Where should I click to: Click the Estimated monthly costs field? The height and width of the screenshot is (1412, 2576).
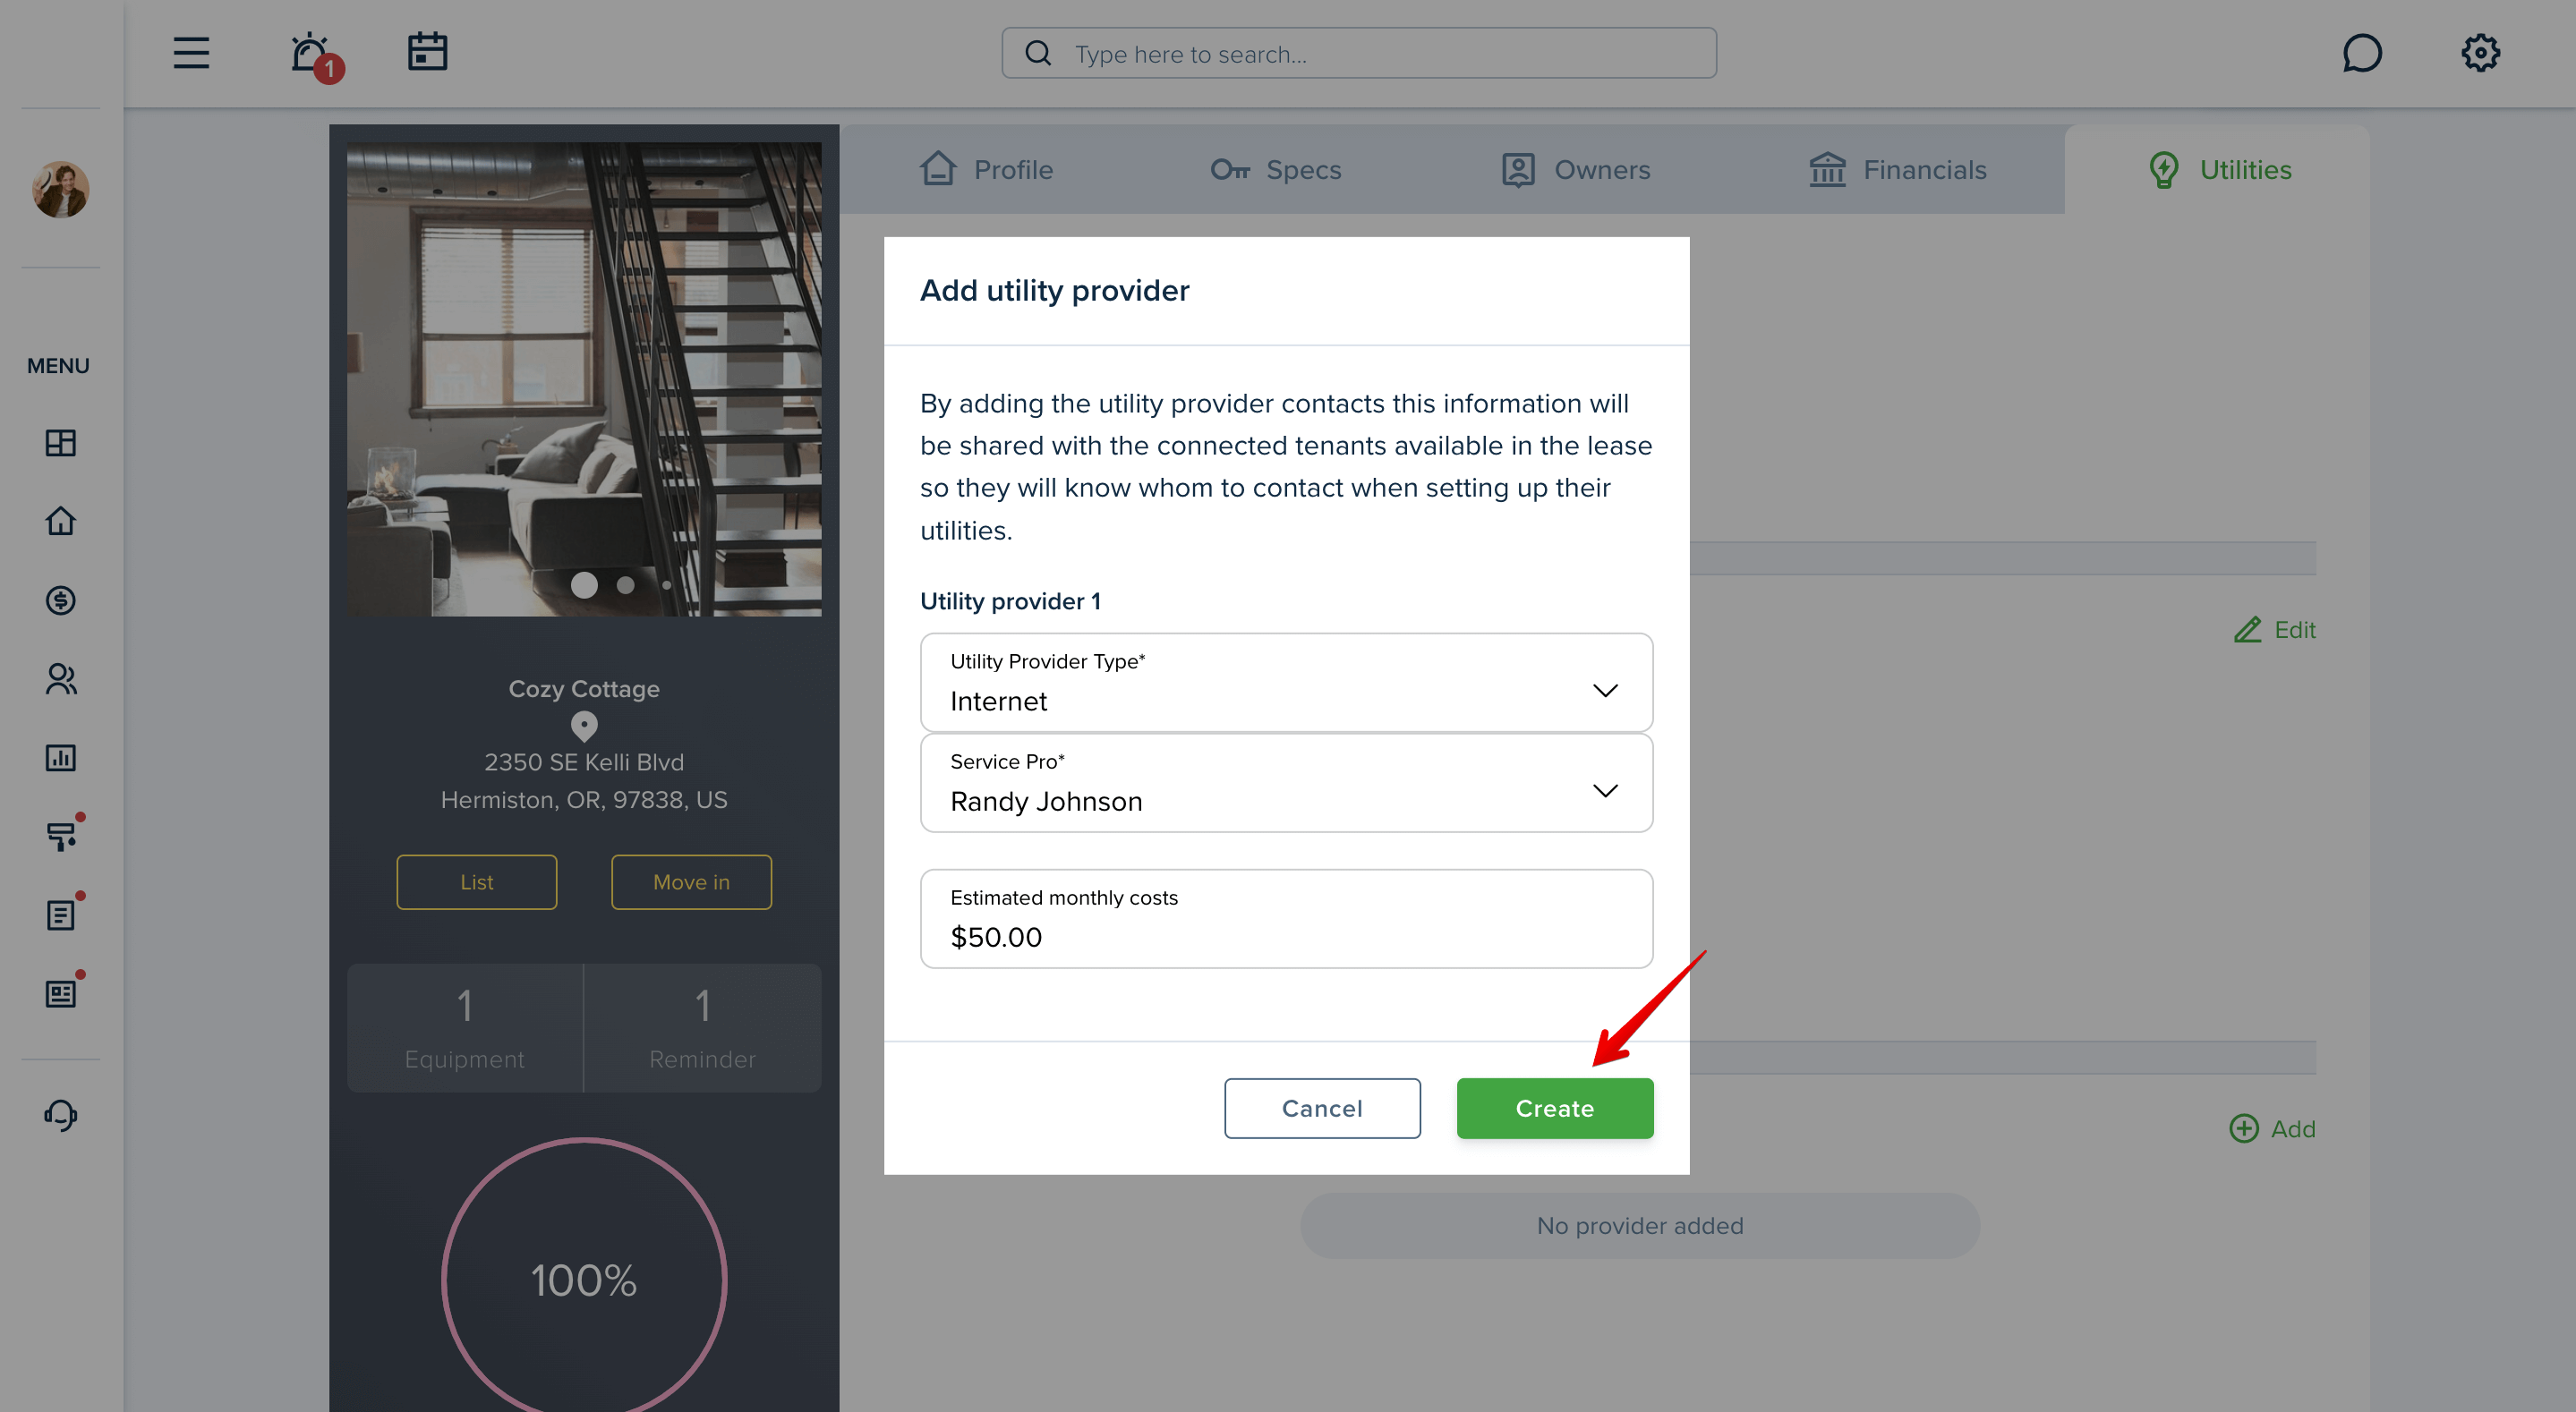1286,919
